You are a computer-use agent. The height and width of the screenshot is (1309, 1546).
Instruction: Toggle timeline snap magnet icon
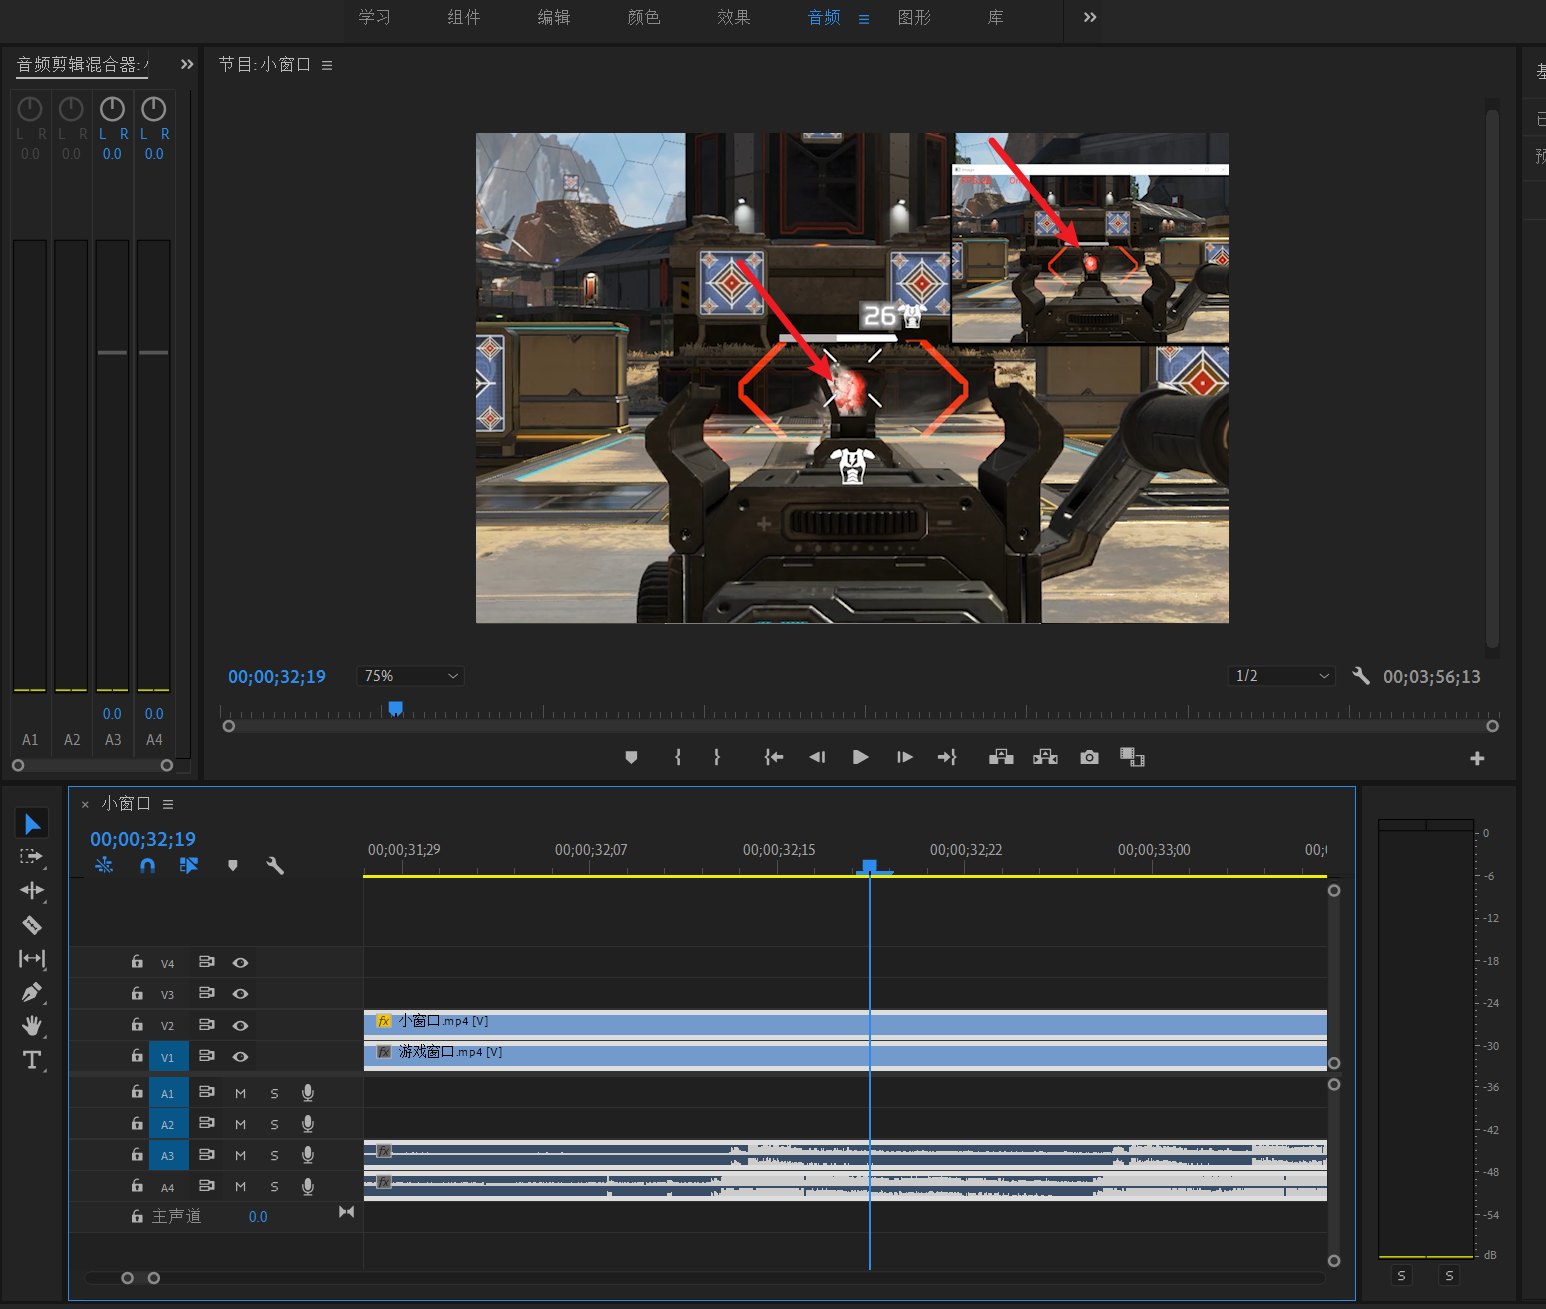click(147, 865)
